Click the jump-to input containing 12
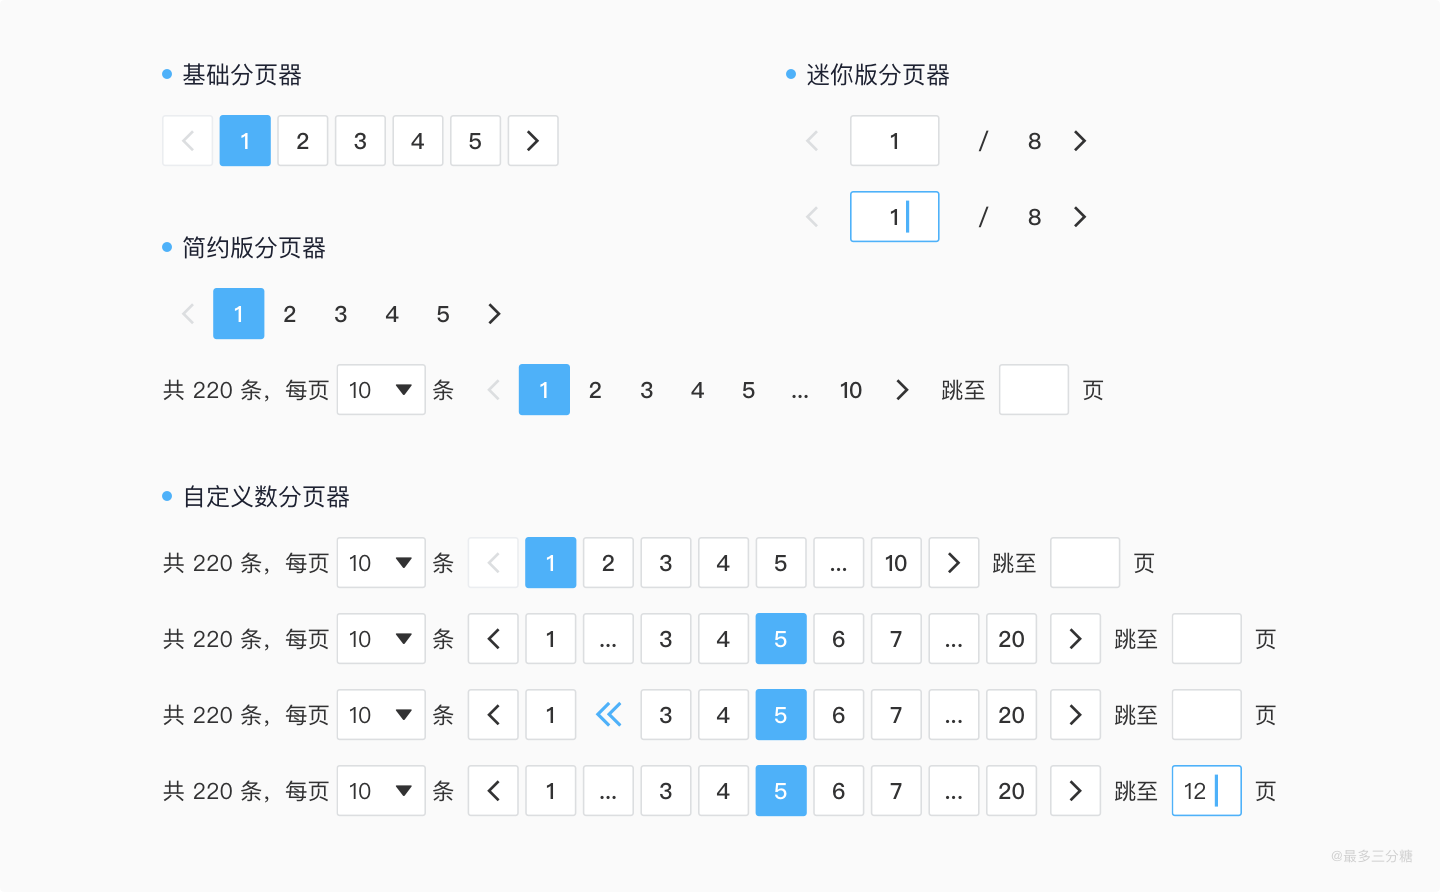The height and width of the screenshot is (892, 1440). [x=1206, y=791]
